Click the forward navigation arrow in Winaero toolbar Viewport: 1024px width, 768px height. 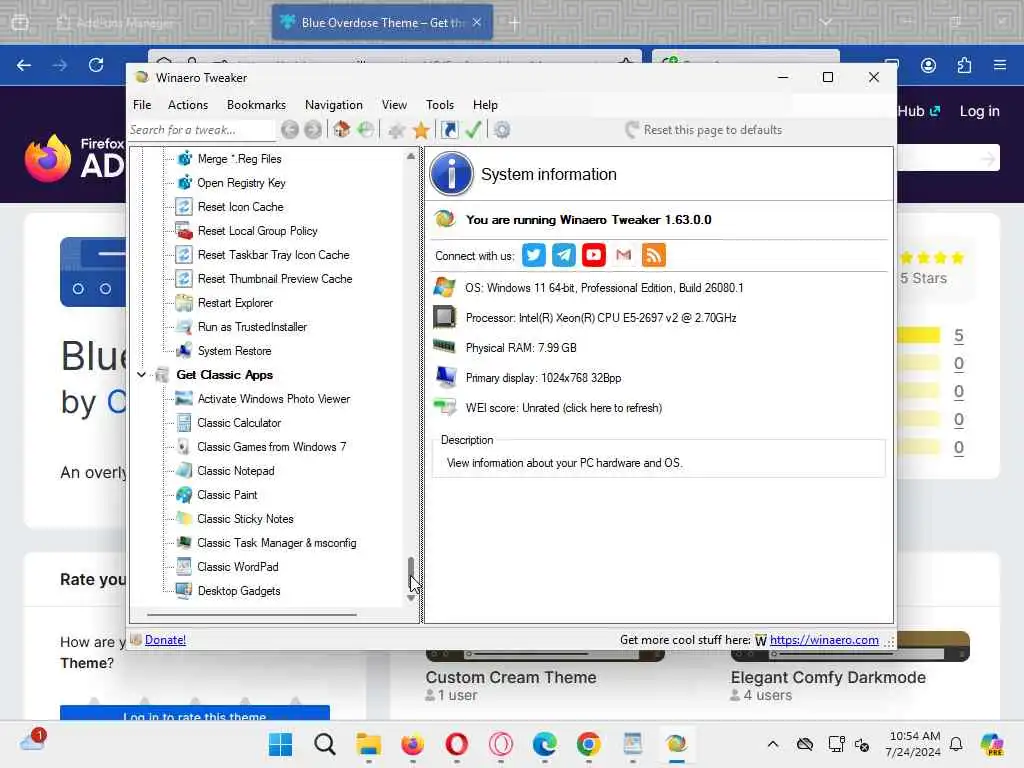click(313, 130)
